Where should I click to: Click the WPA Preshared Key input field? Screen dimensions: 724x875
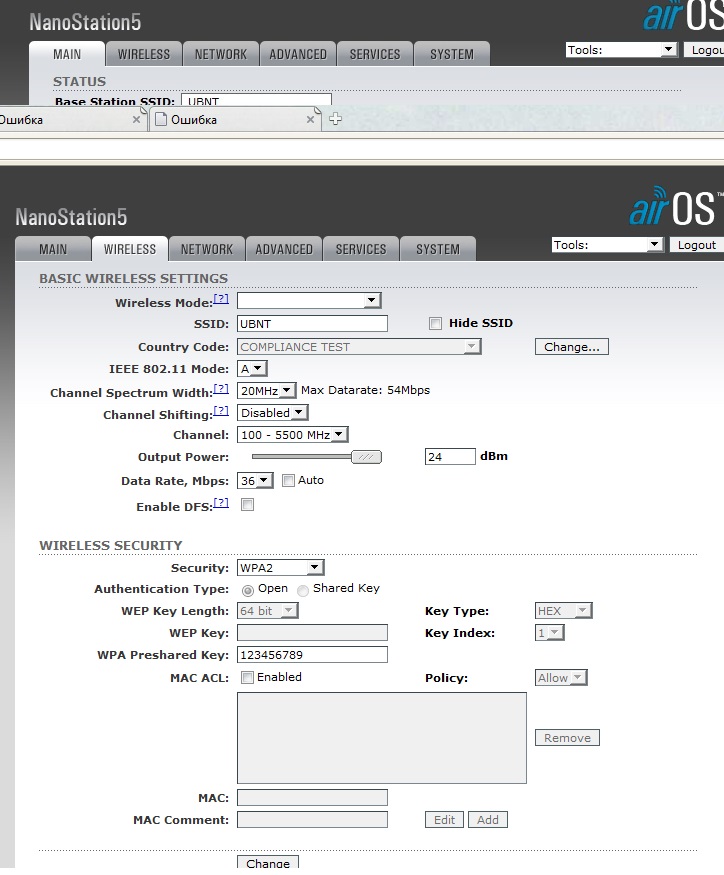312,655
